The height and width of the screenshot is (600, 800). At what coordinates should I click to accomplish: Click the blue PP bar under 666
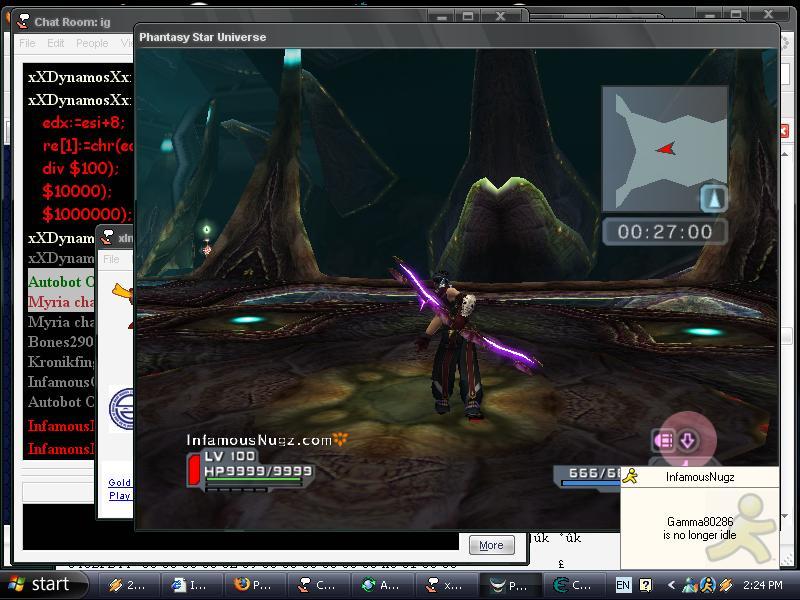click(x=590, y=483)
